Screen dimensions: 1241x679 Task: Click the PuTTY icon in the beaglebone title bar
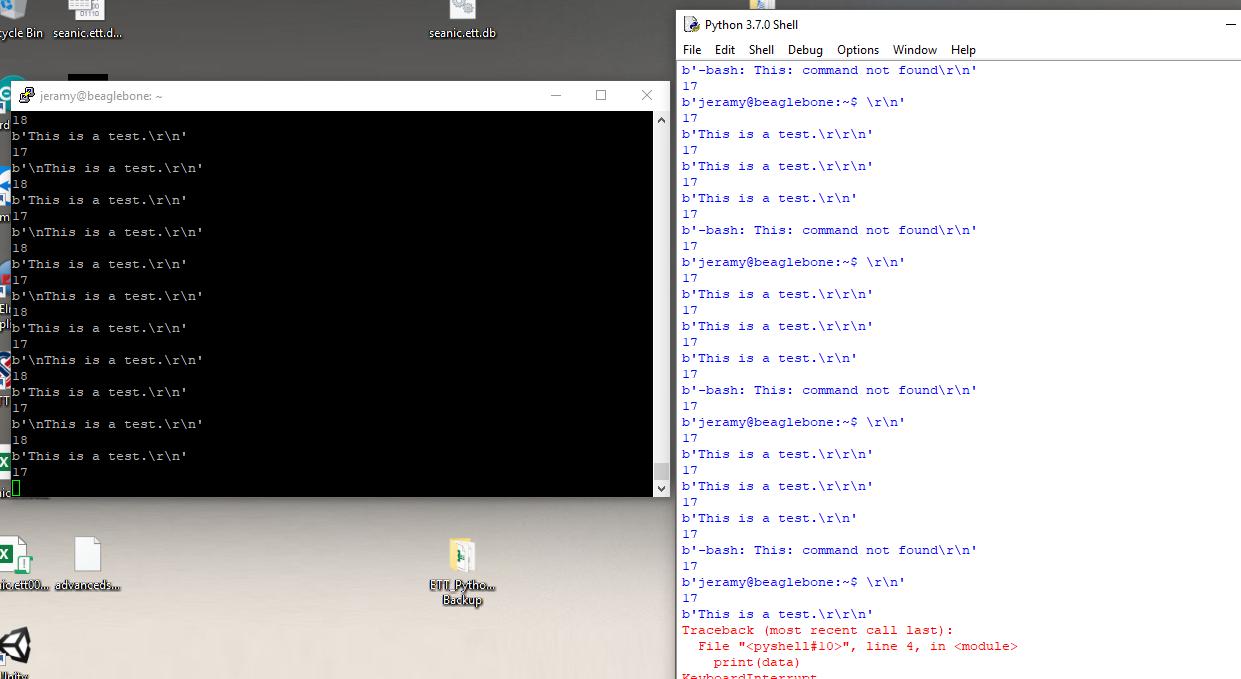point(28,96)
